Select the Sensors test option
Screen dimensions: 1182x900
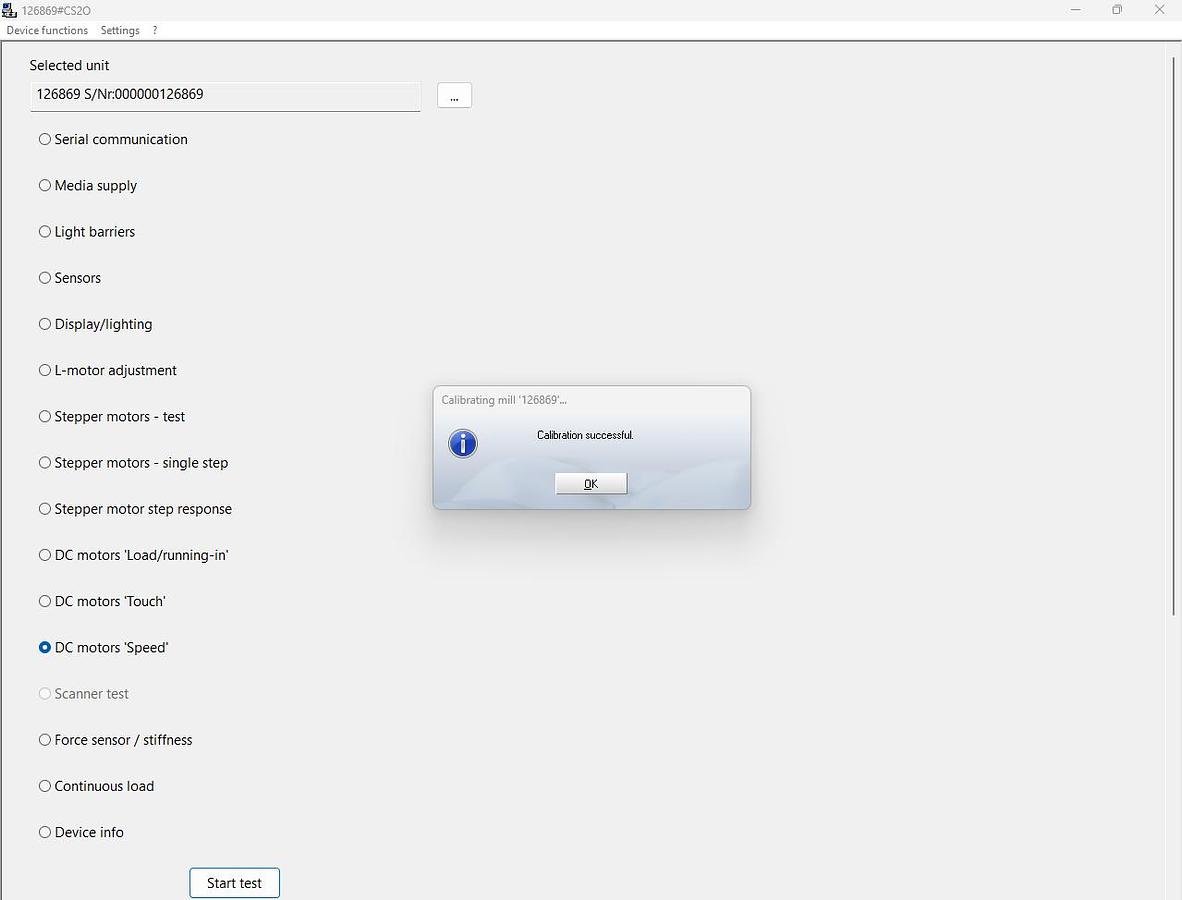(45, 278)
